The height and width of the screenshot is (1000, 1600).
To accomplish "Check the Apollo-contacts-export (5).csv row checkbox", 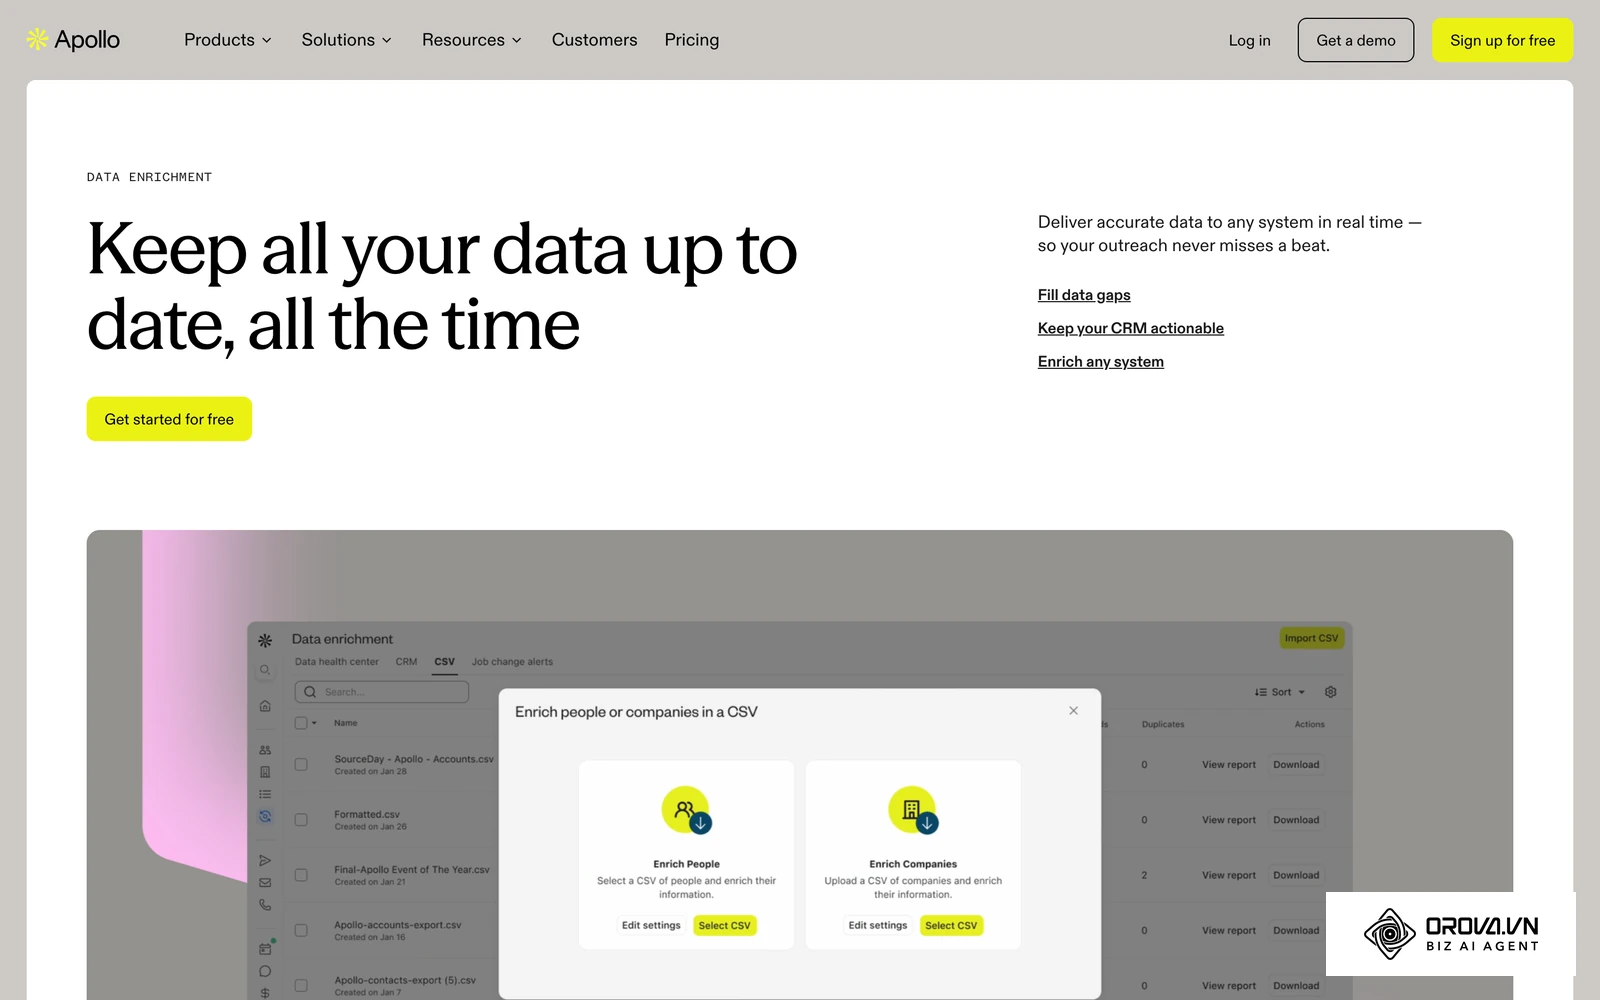I will coord(301,986).
